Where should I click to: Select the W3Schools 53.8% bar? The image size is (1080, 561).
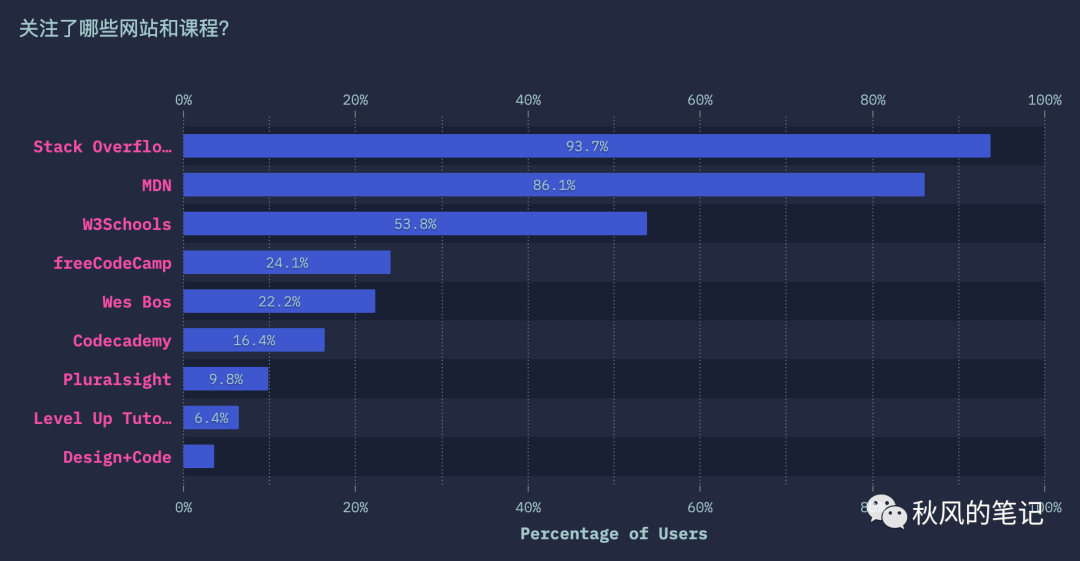(x=415, y=223)
